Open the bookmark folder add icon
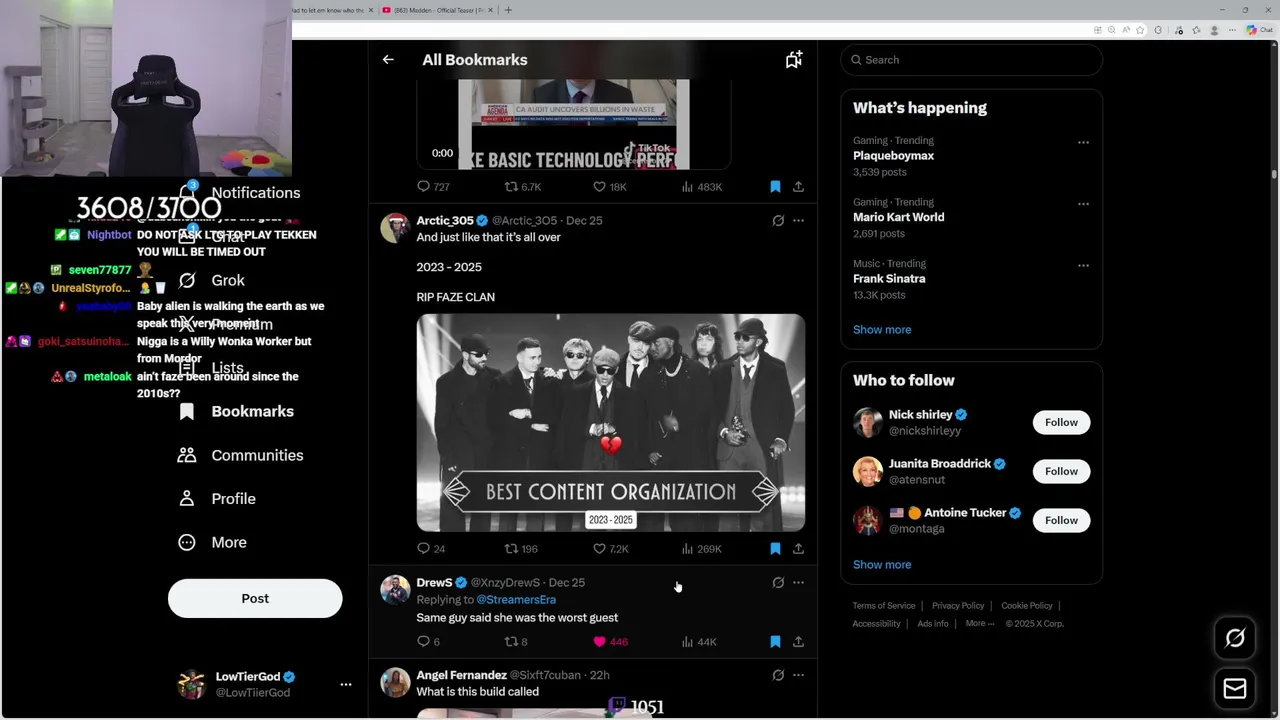The image size is (1280, 720). (794, 60)
